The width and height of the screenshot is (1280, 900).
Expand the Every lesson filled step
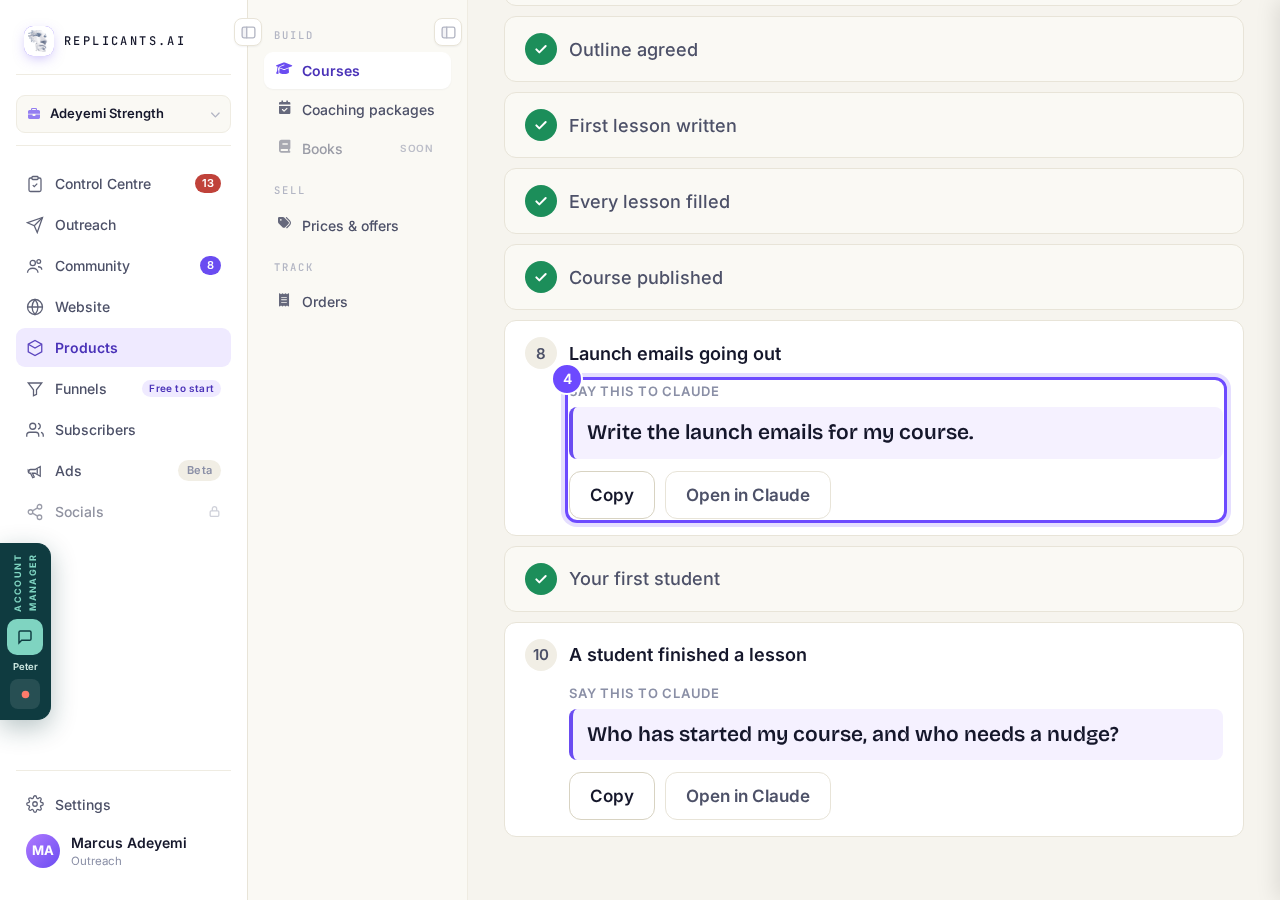tap(874, 201)
